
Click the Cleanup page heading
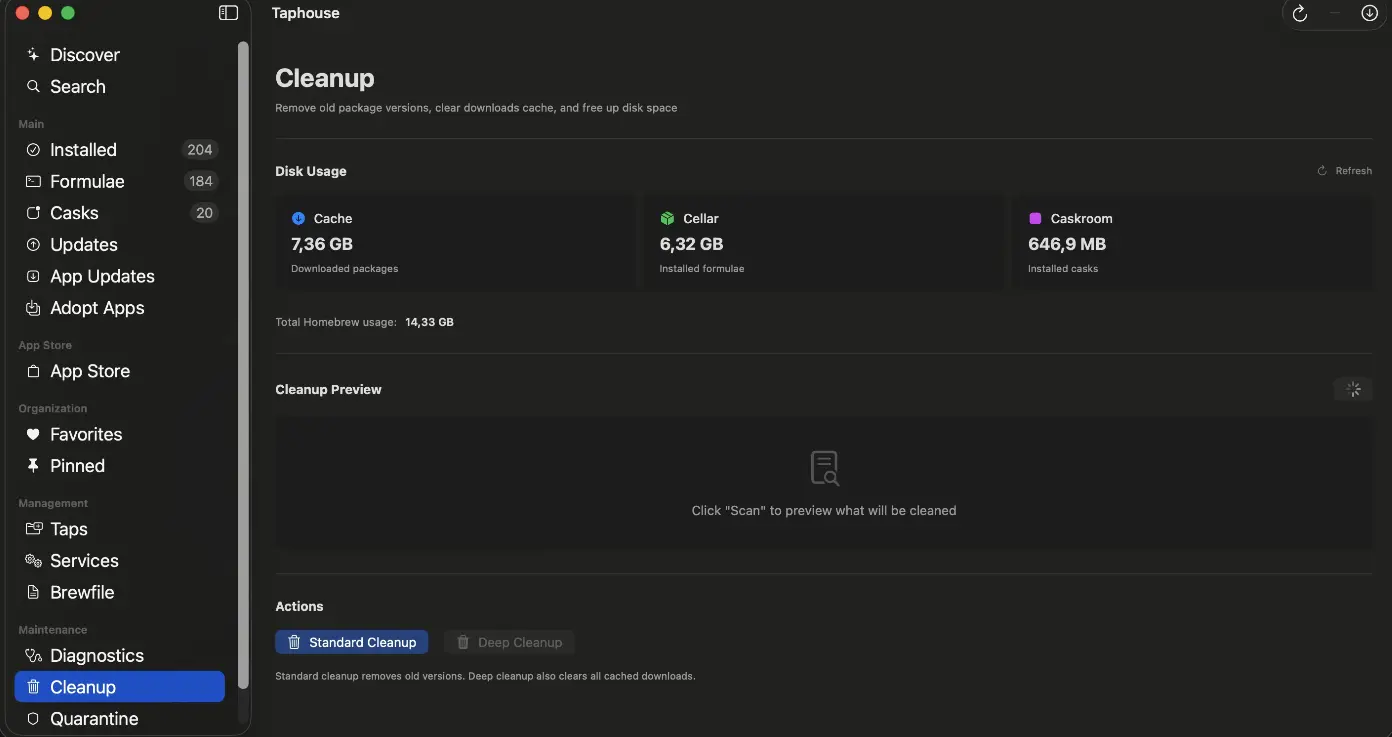click(x=325, y=78)
